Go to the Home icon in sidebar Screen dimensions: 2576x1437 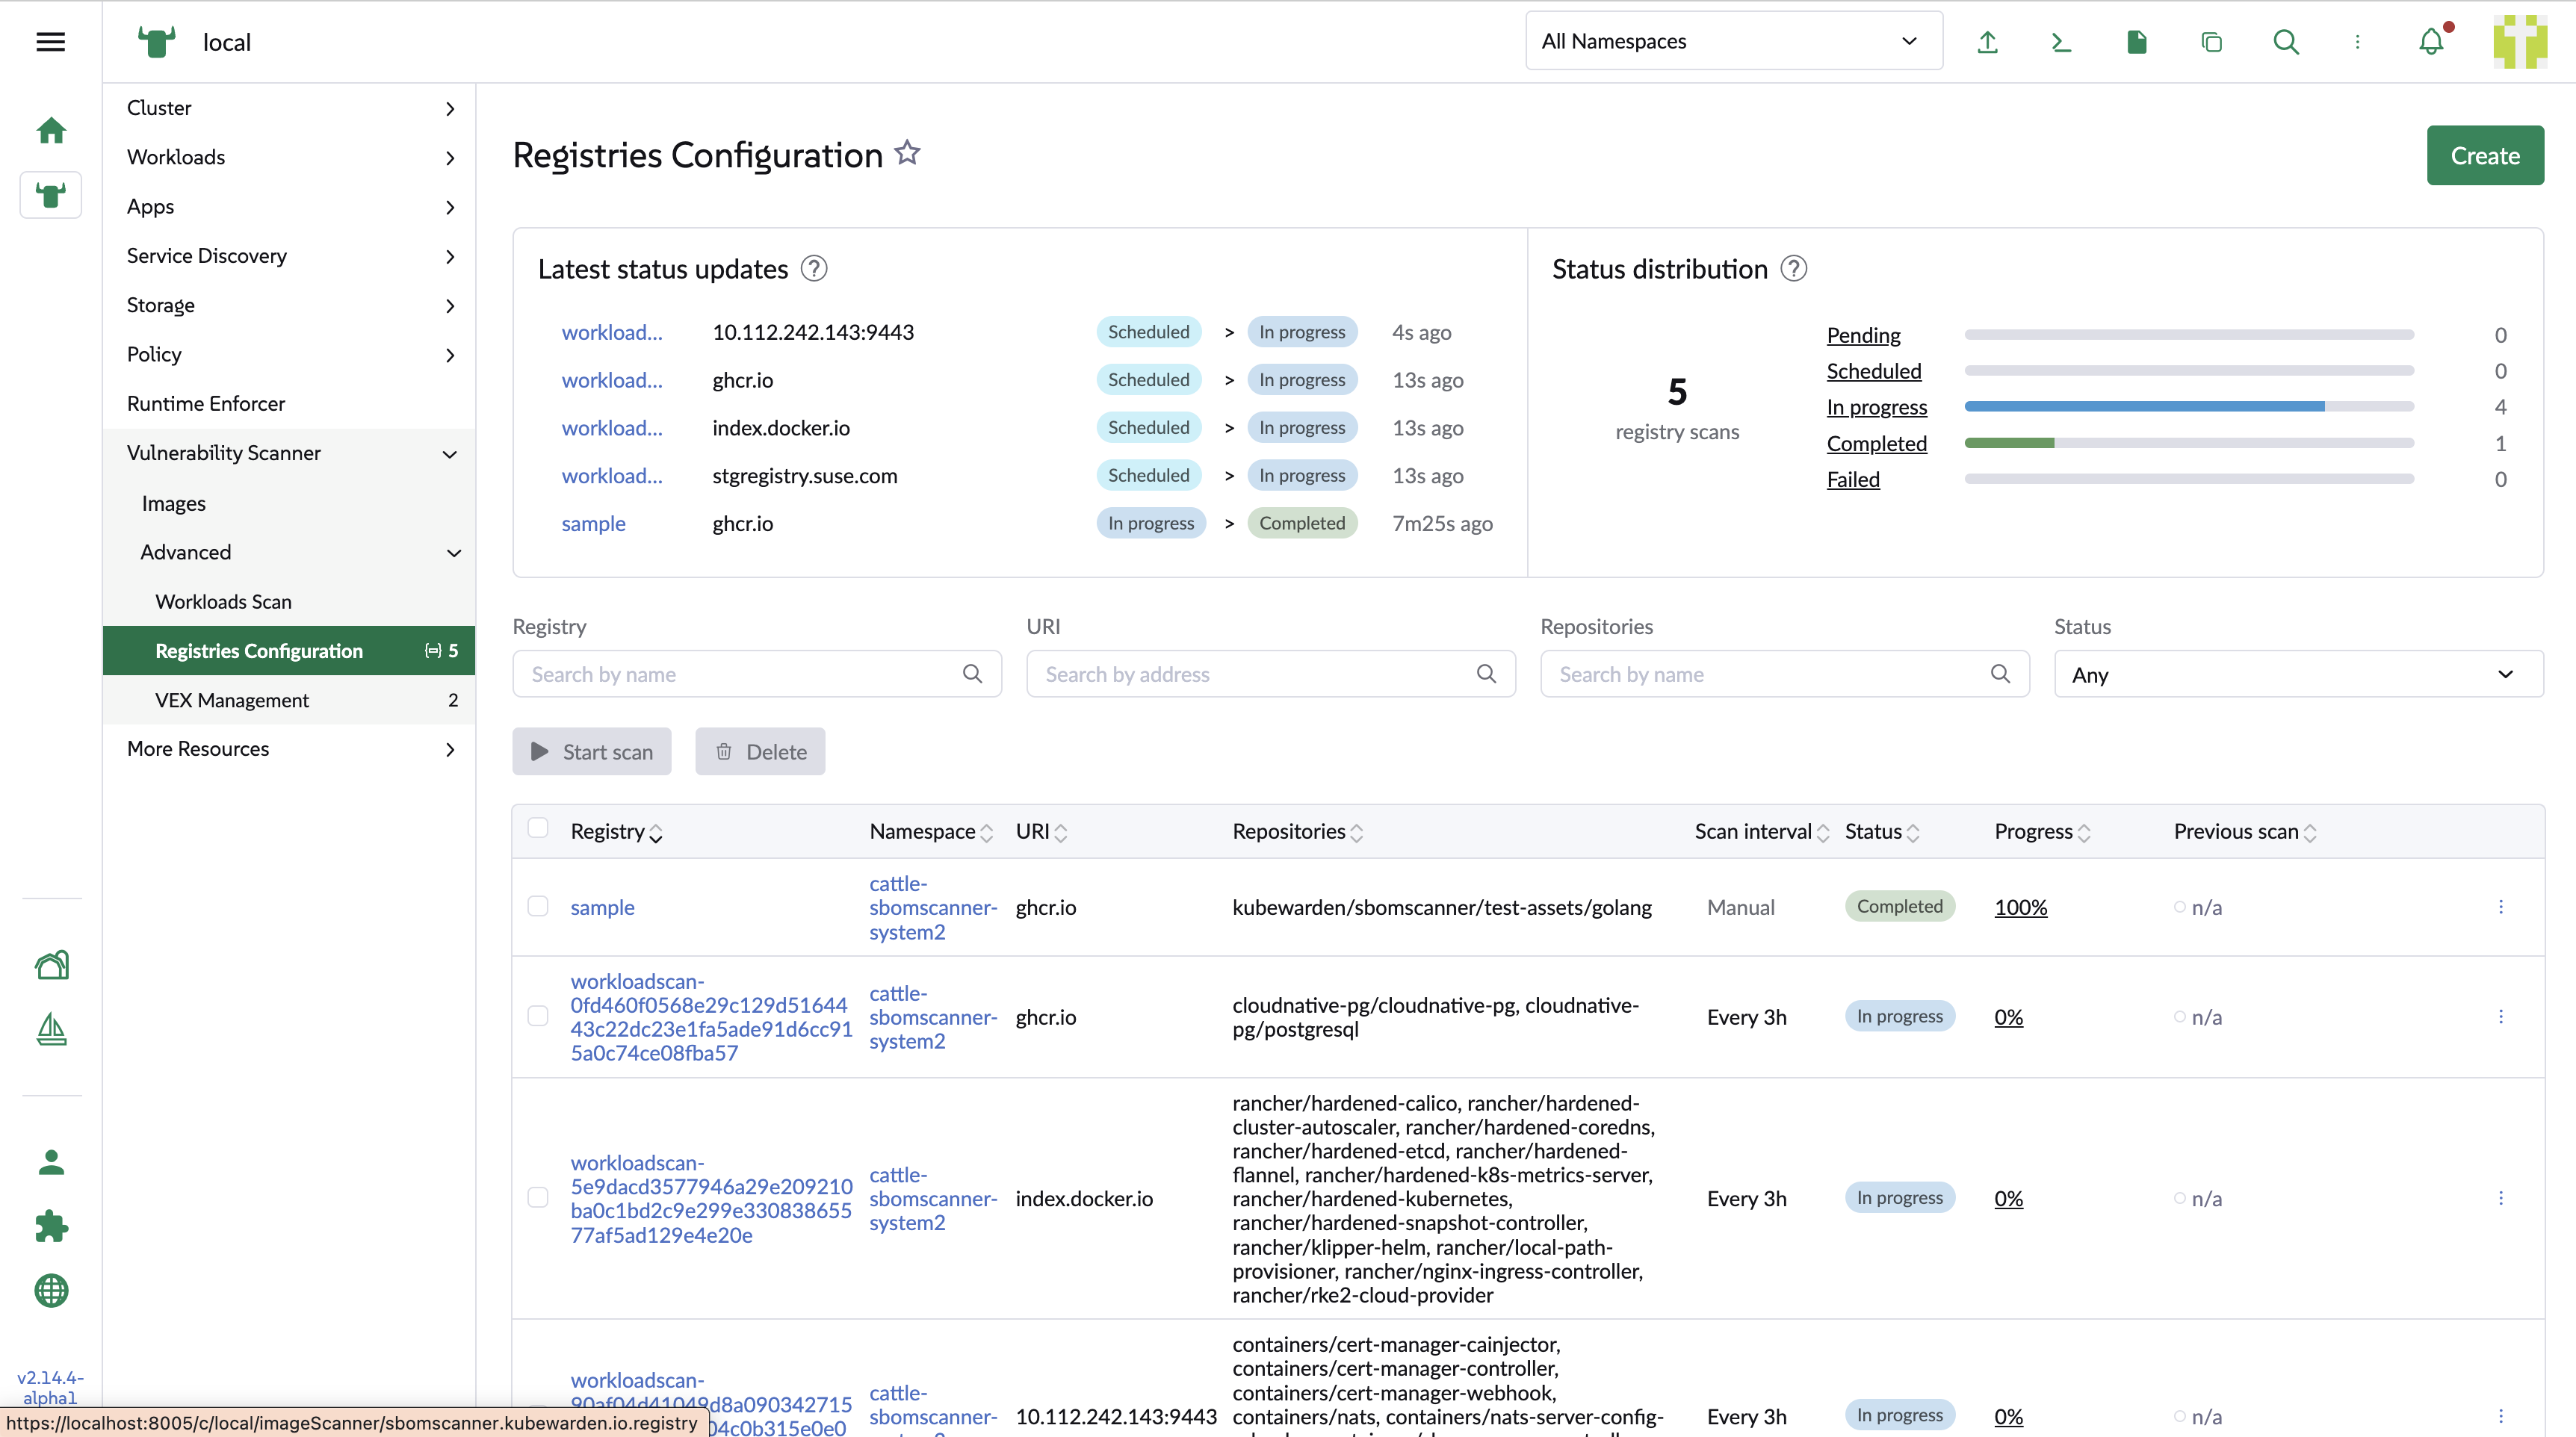tap(51, 130)
